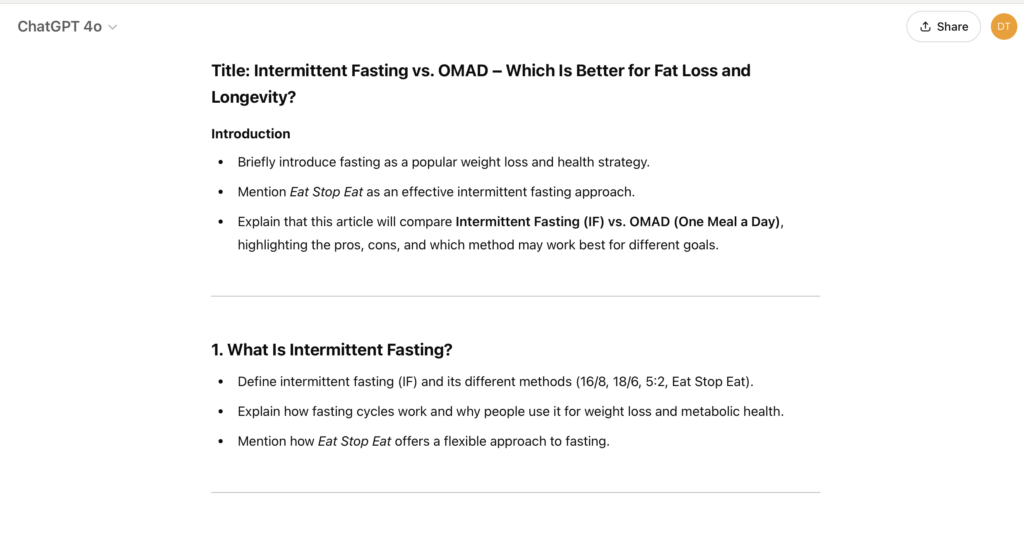The height and width of the screenshot is (536, 1024).
Task: Click the divider line below section one
Action: click(x=515, y=493)
